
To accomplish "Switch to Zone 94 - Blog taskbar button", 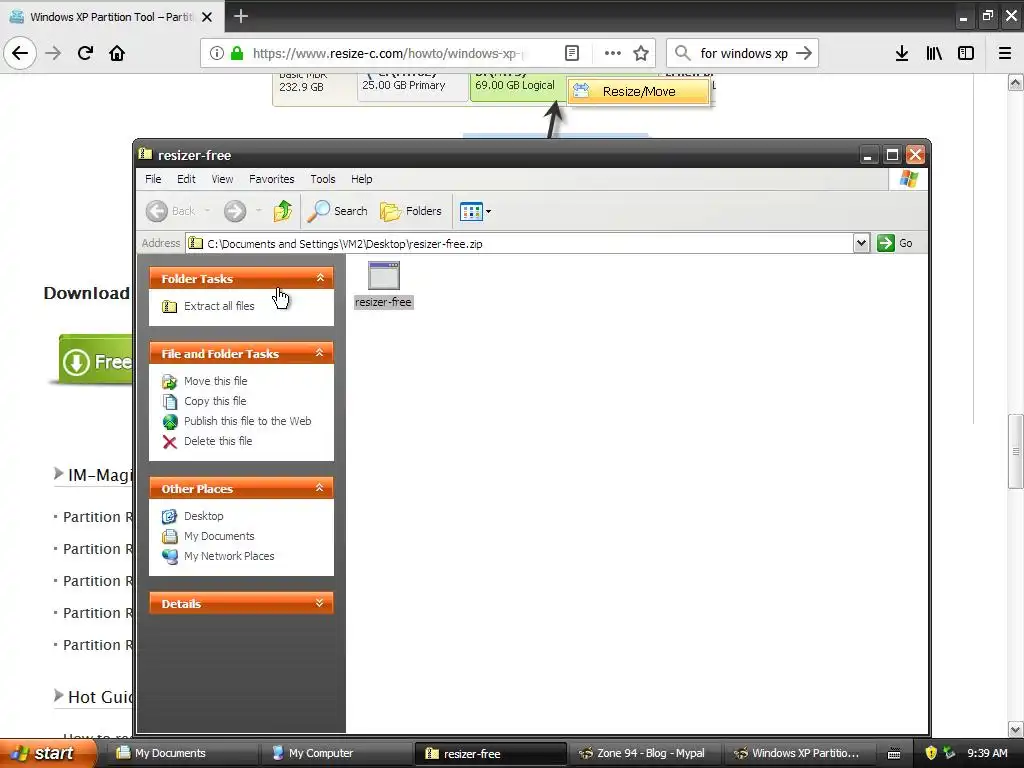I will pyautogui.click(x=644, y=753).
